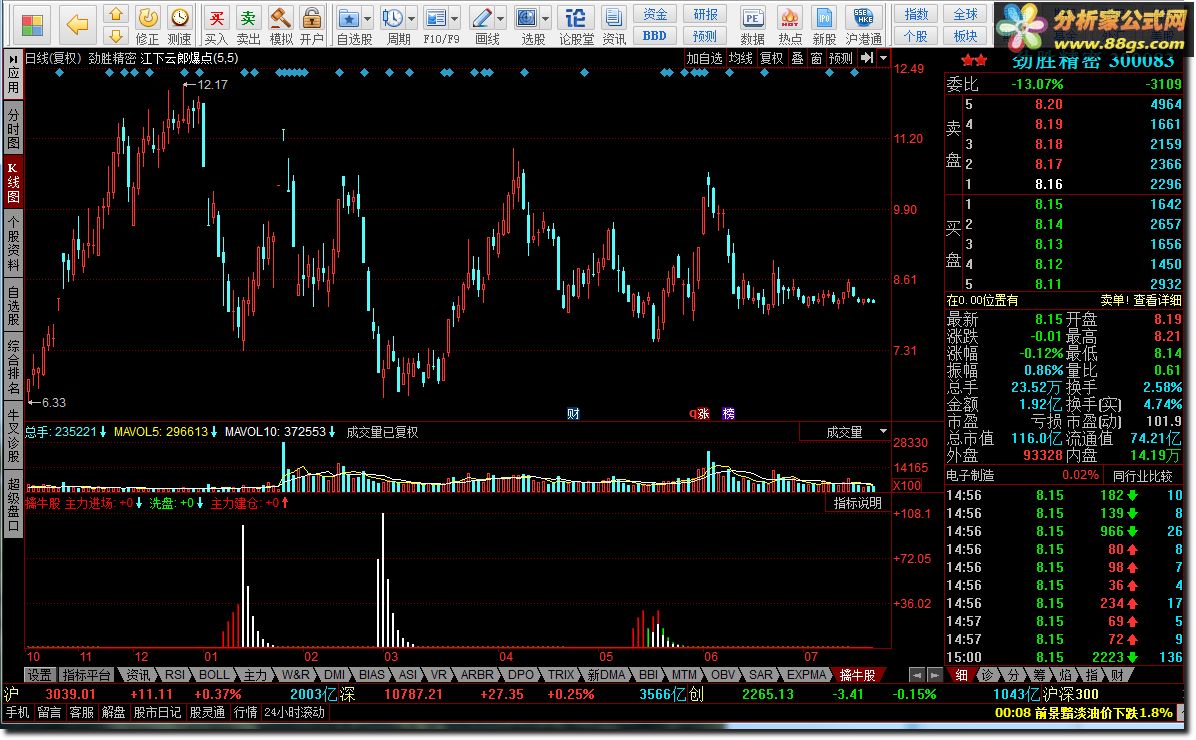Open the F10/F9 info icon
The image size is (1196, 740).
(x=436, y=25)
